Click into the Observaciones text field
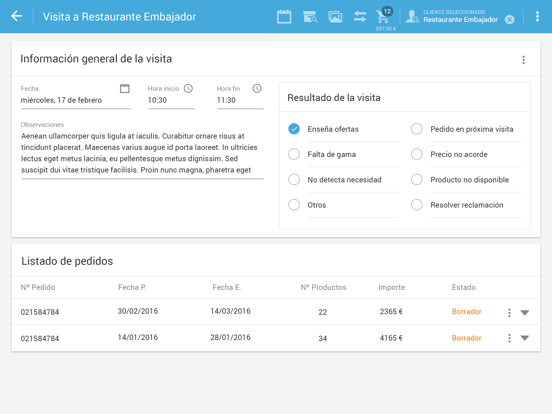Viewport: 552px width, 414px height. (142, 153)
